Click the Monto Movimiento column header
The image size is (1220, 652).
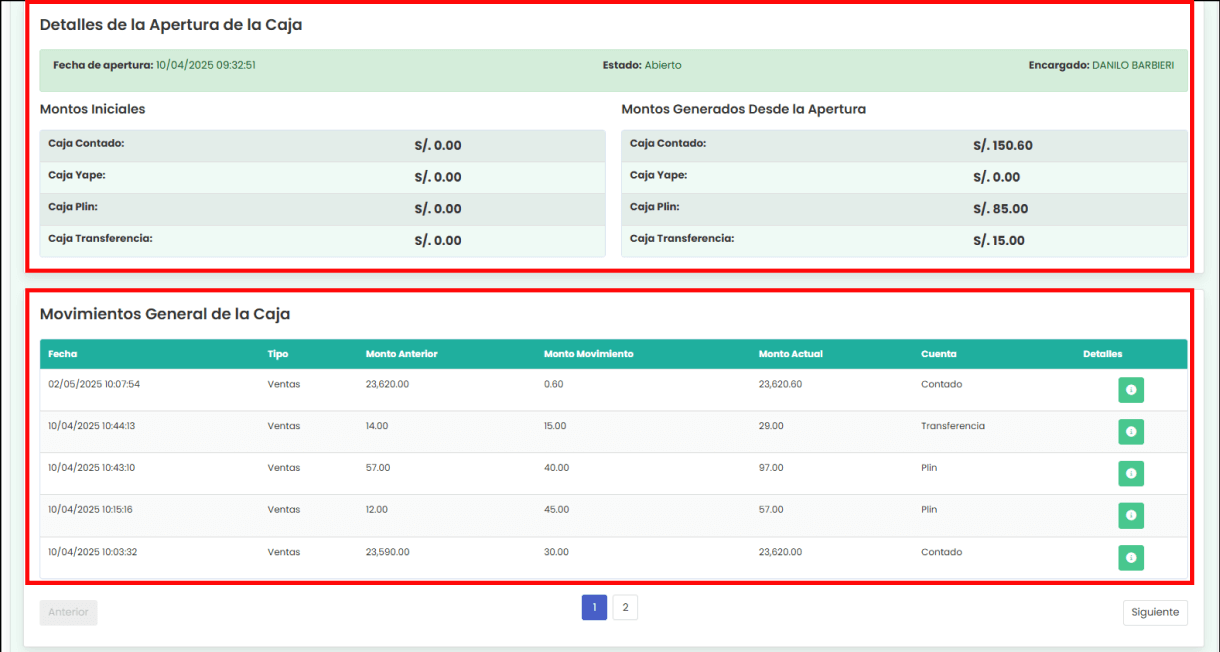[588, 354]
